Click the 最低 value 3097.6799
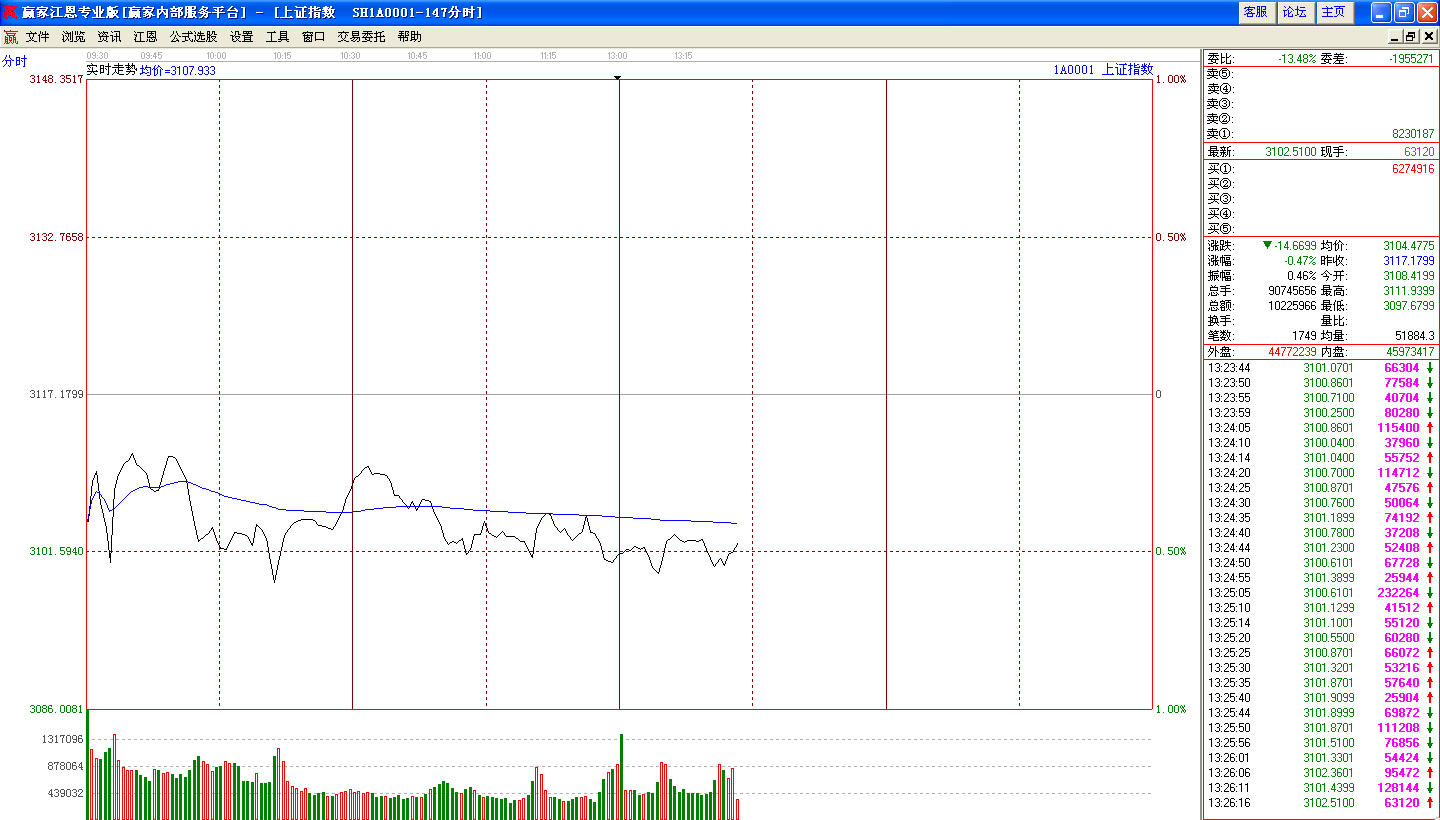1440x820 pixels. click(1409, 305)
